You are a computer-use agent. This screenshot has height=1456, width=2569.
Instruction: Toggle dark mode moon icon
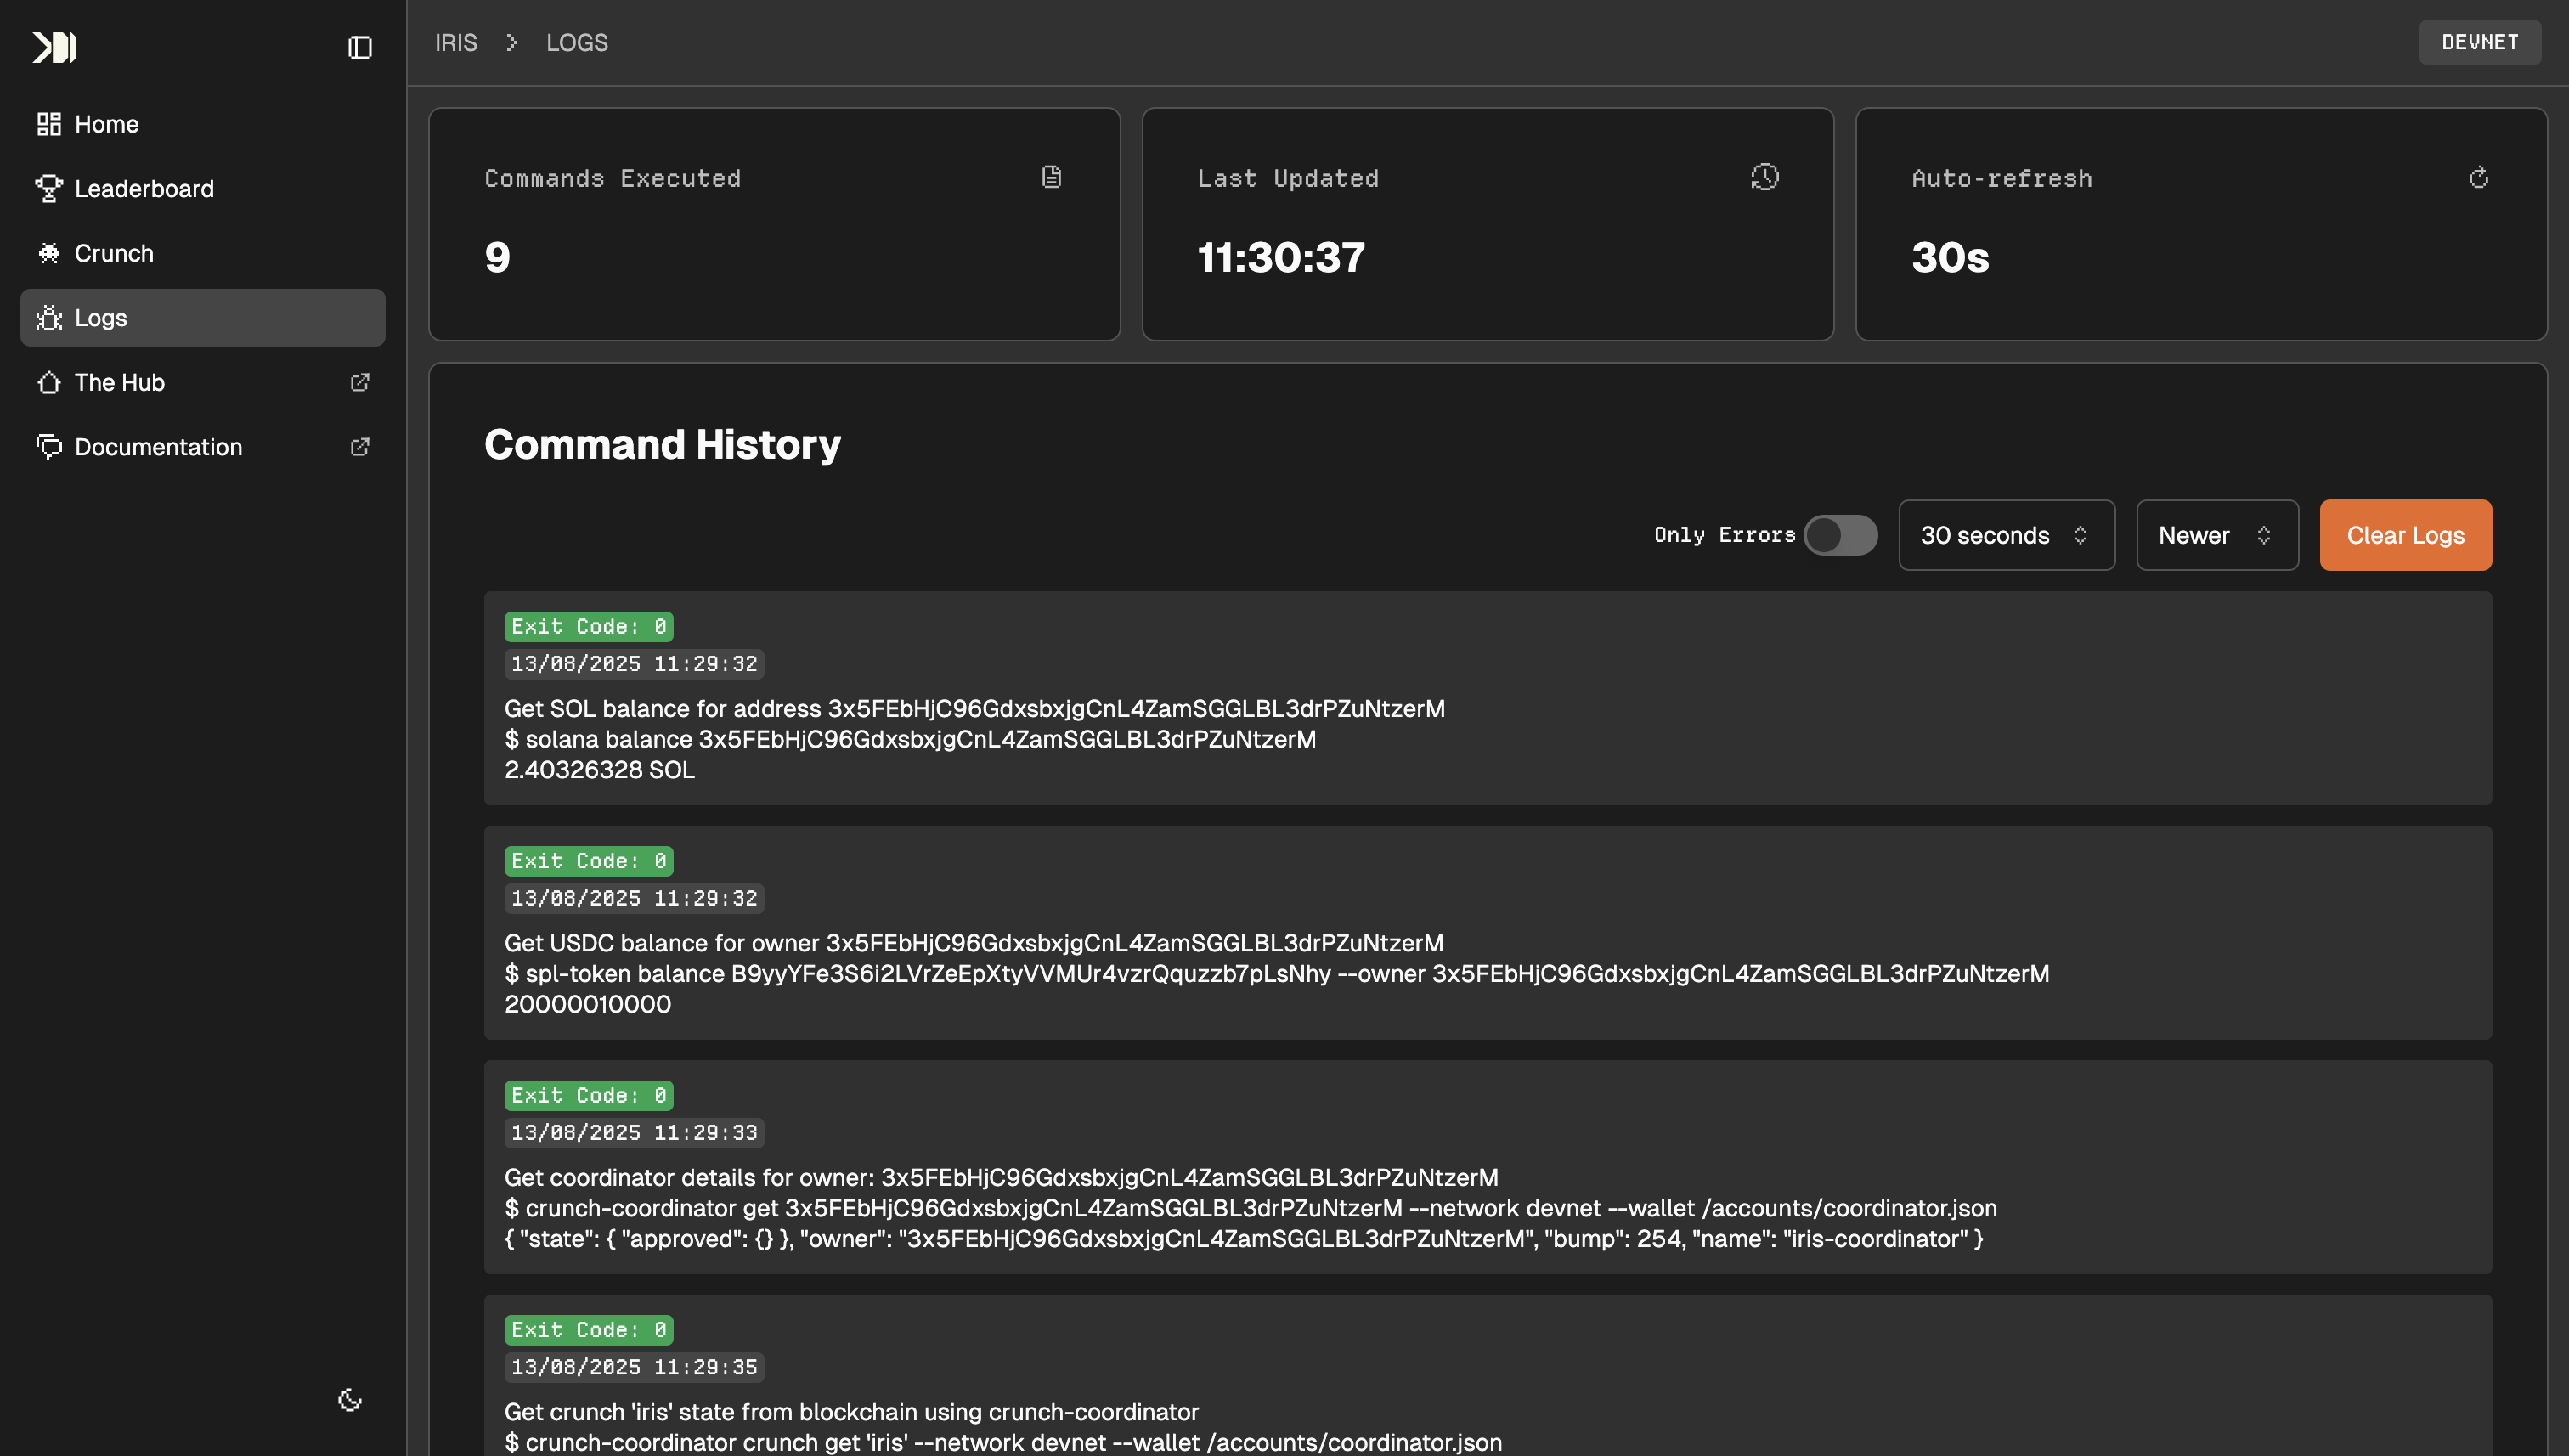point(349,1399)
